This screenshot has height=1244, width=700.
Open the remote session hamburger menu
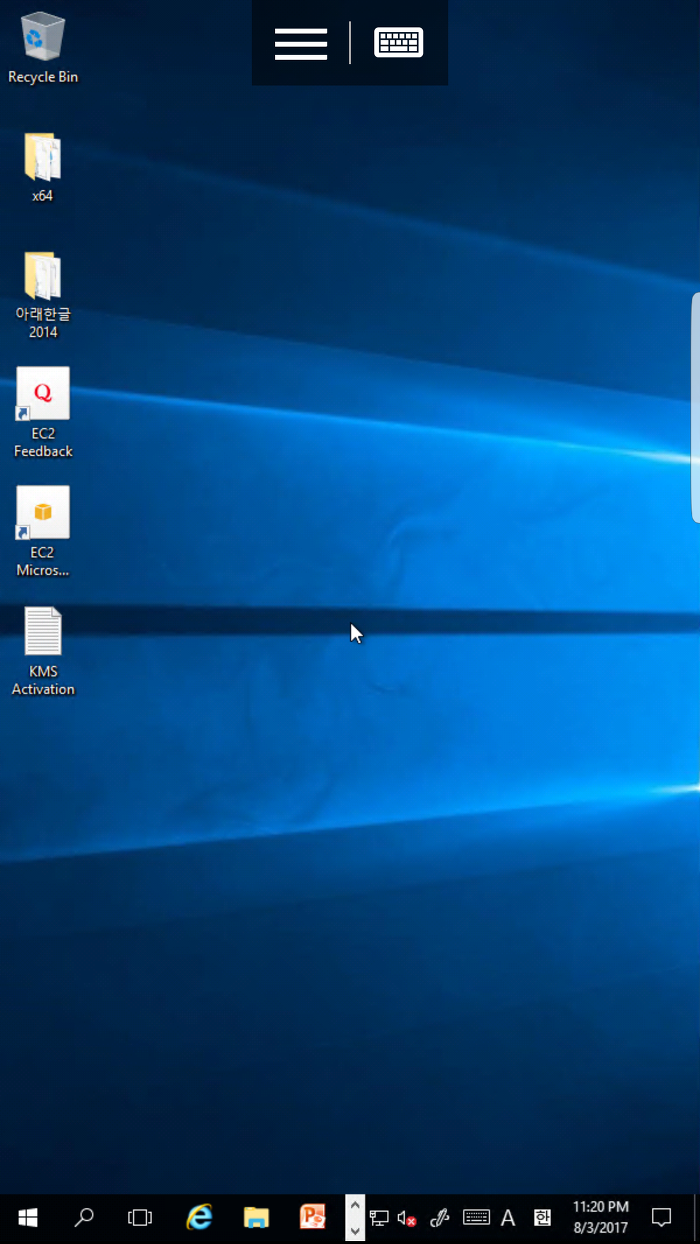[x=301, y=43]
